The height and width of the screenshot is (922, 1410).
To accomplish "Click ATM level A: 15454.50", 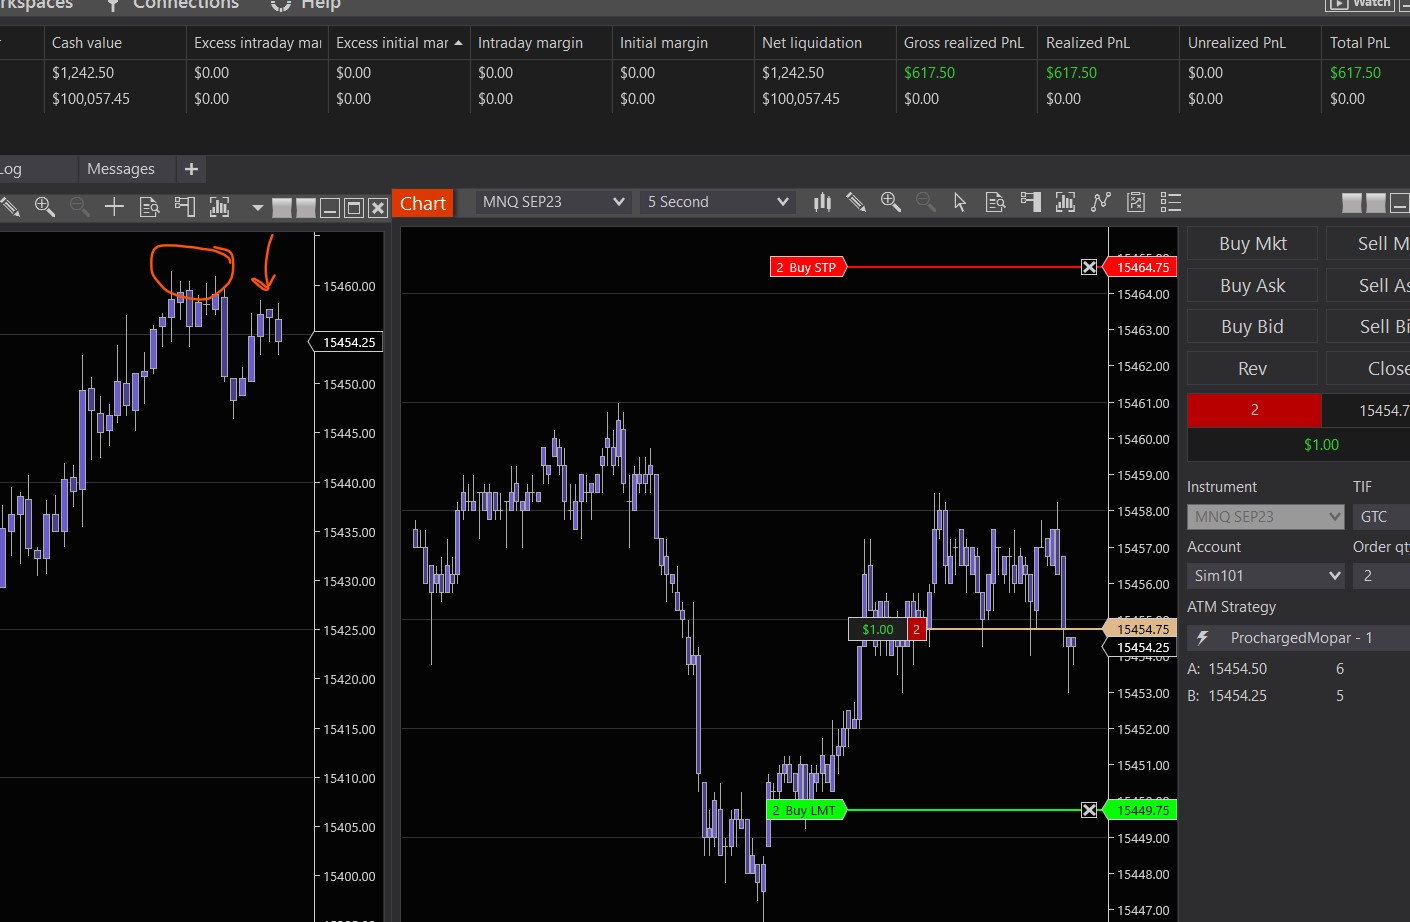I will pyautogui.click(x=1227, y=669).
